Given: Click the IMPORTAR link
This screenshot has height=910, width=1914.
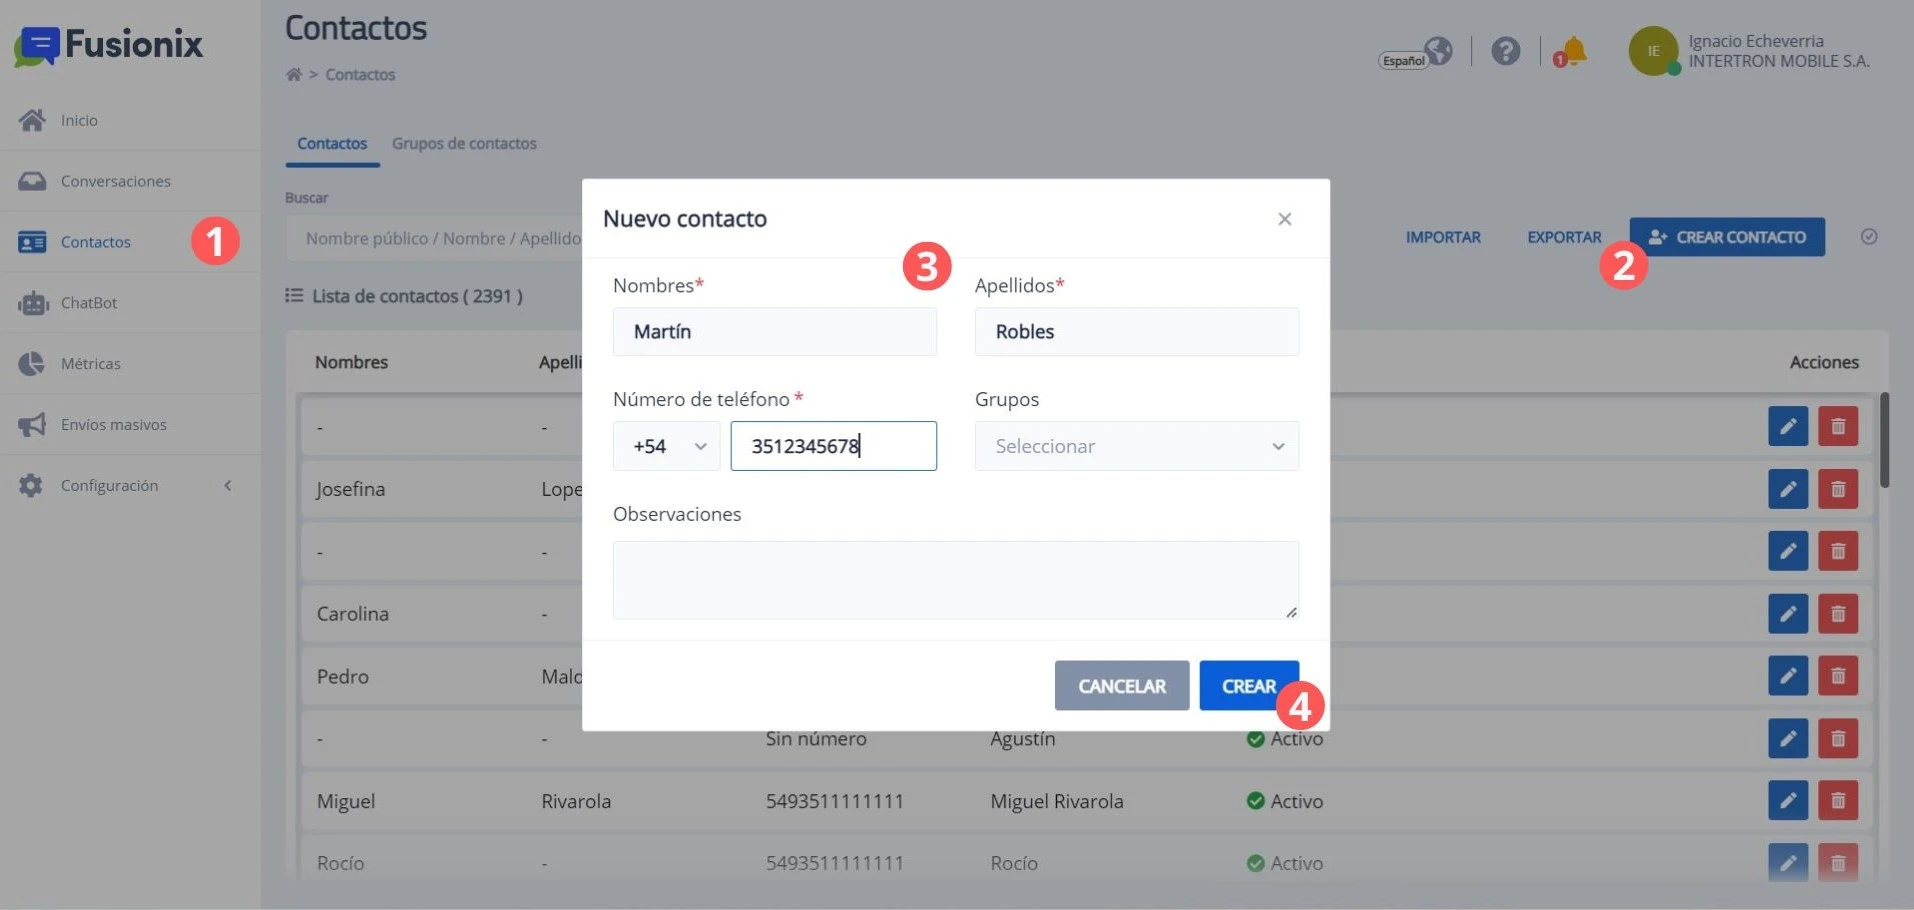Looking at the screenshot, I should [1442, 238].
